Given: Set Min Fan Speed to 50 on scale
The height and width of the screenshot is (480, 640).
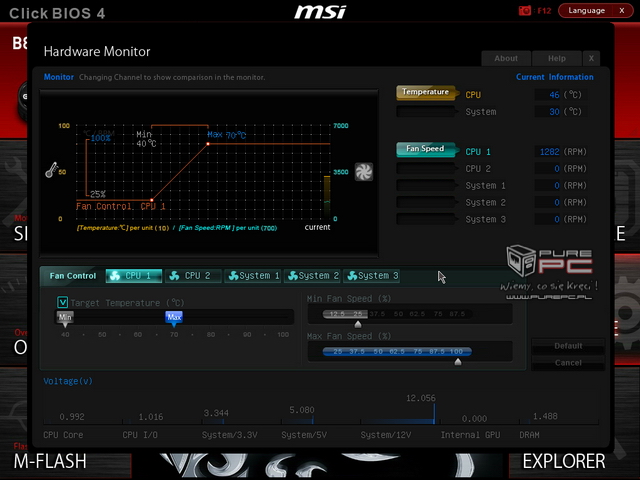Looking at the screenshot, I should pos(398,314).
